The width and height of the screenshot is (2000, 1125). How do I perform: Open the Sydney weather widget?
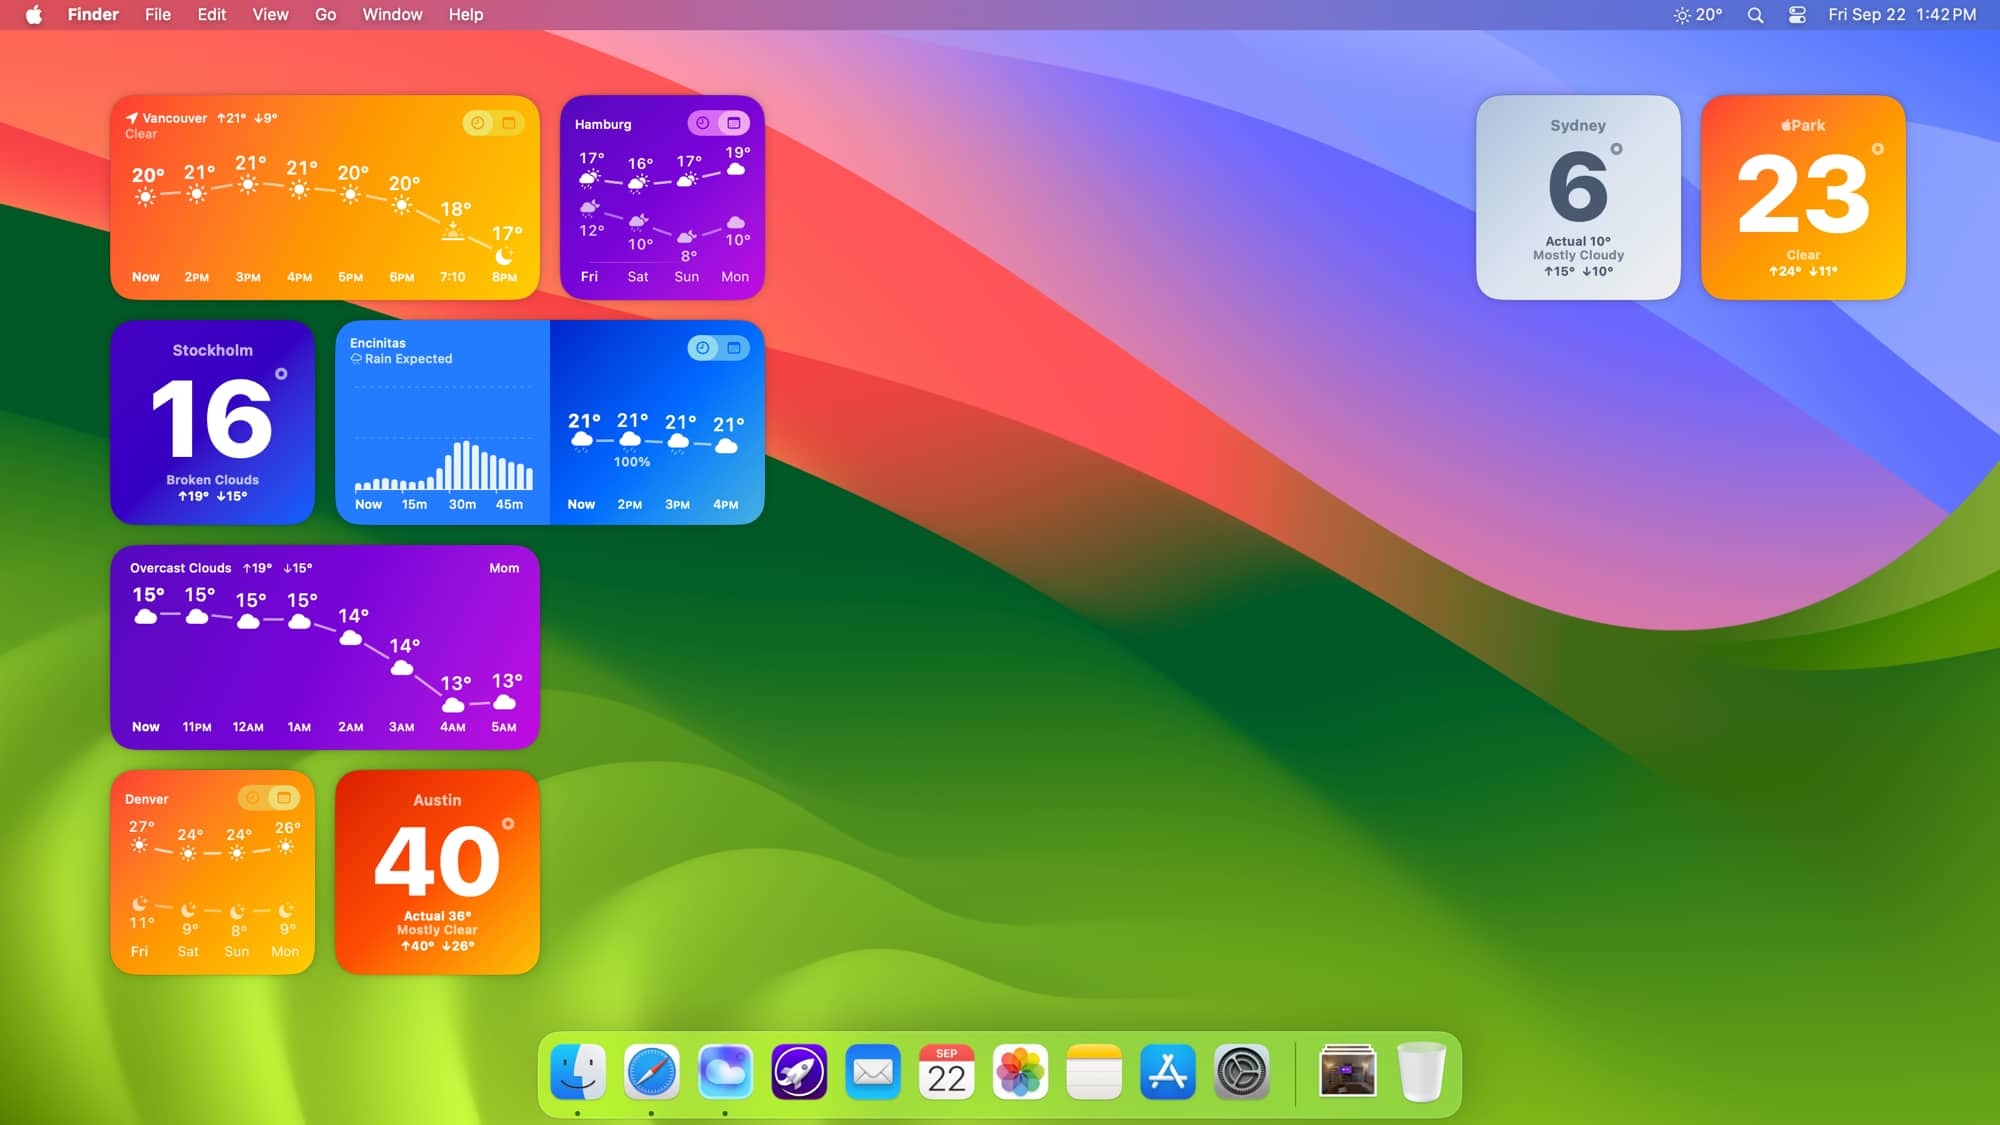click(1578, 197)
